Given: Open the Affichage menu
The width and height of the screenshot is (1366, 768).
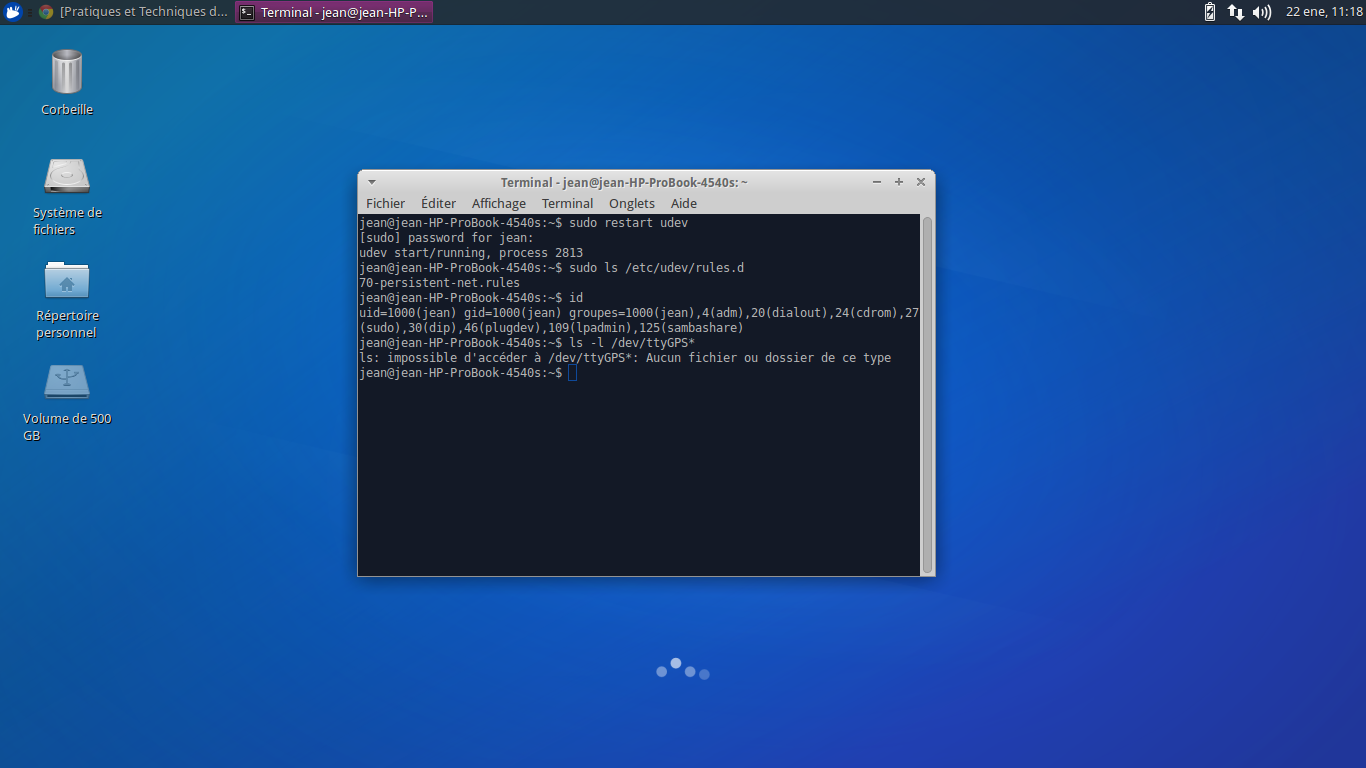Looking at the screenshot, I should (498, 203).
